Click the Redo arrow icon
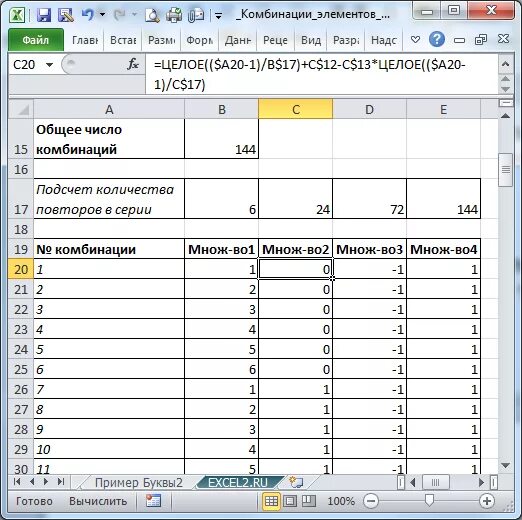The height and width of the screenshot is (520, 522). coord(120,15)
